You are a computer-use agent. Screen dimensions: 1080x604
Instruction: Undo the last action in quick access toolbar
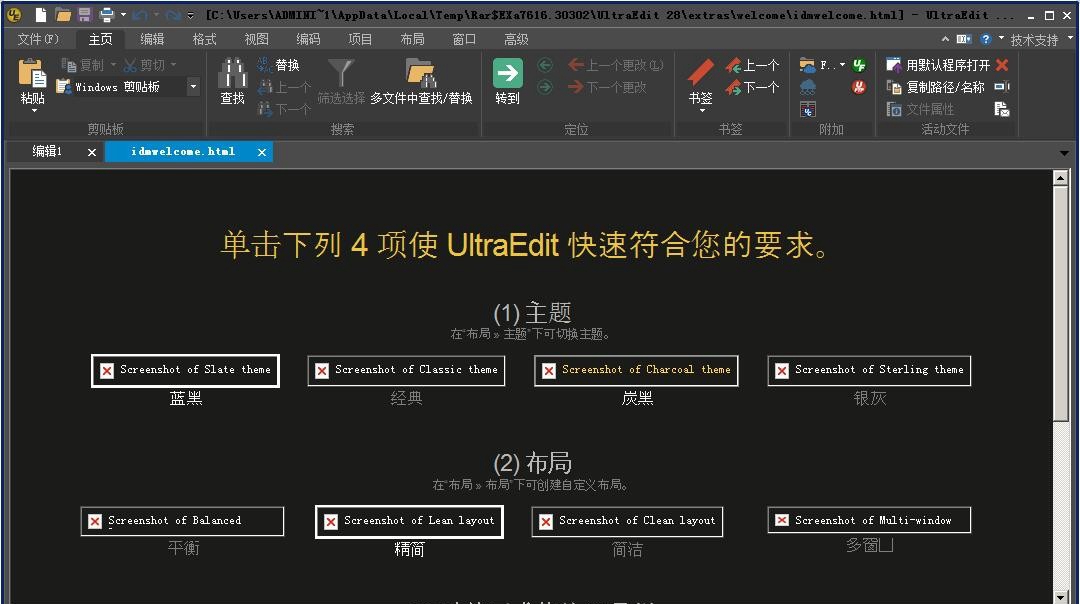click(x=140, y=14)
